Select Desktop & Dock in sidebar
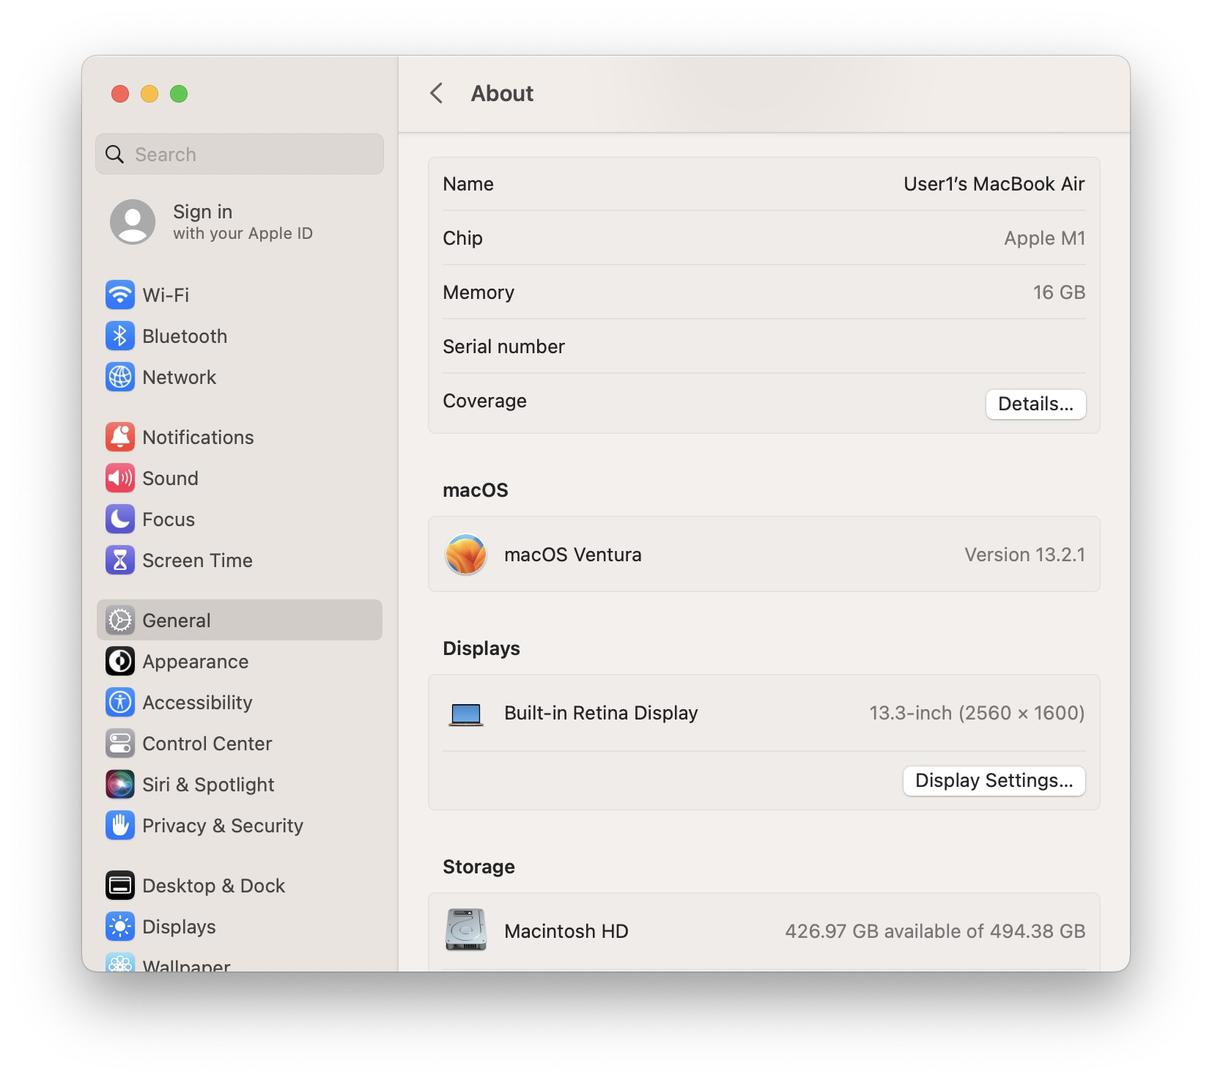This screenshot has height=1080, width=1212. click(239, 885)
